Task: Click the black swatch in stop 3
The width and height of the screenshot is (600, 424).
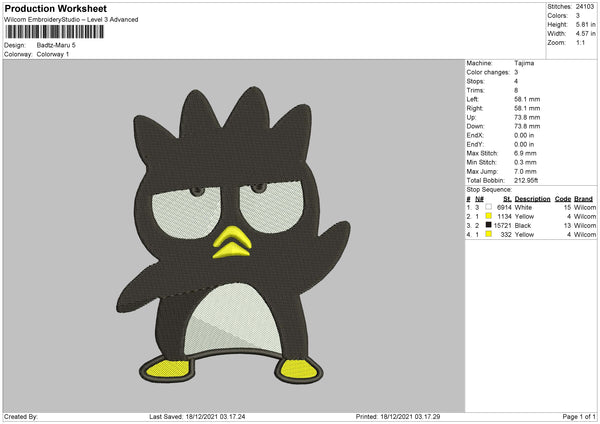Action: pos(489,225)
